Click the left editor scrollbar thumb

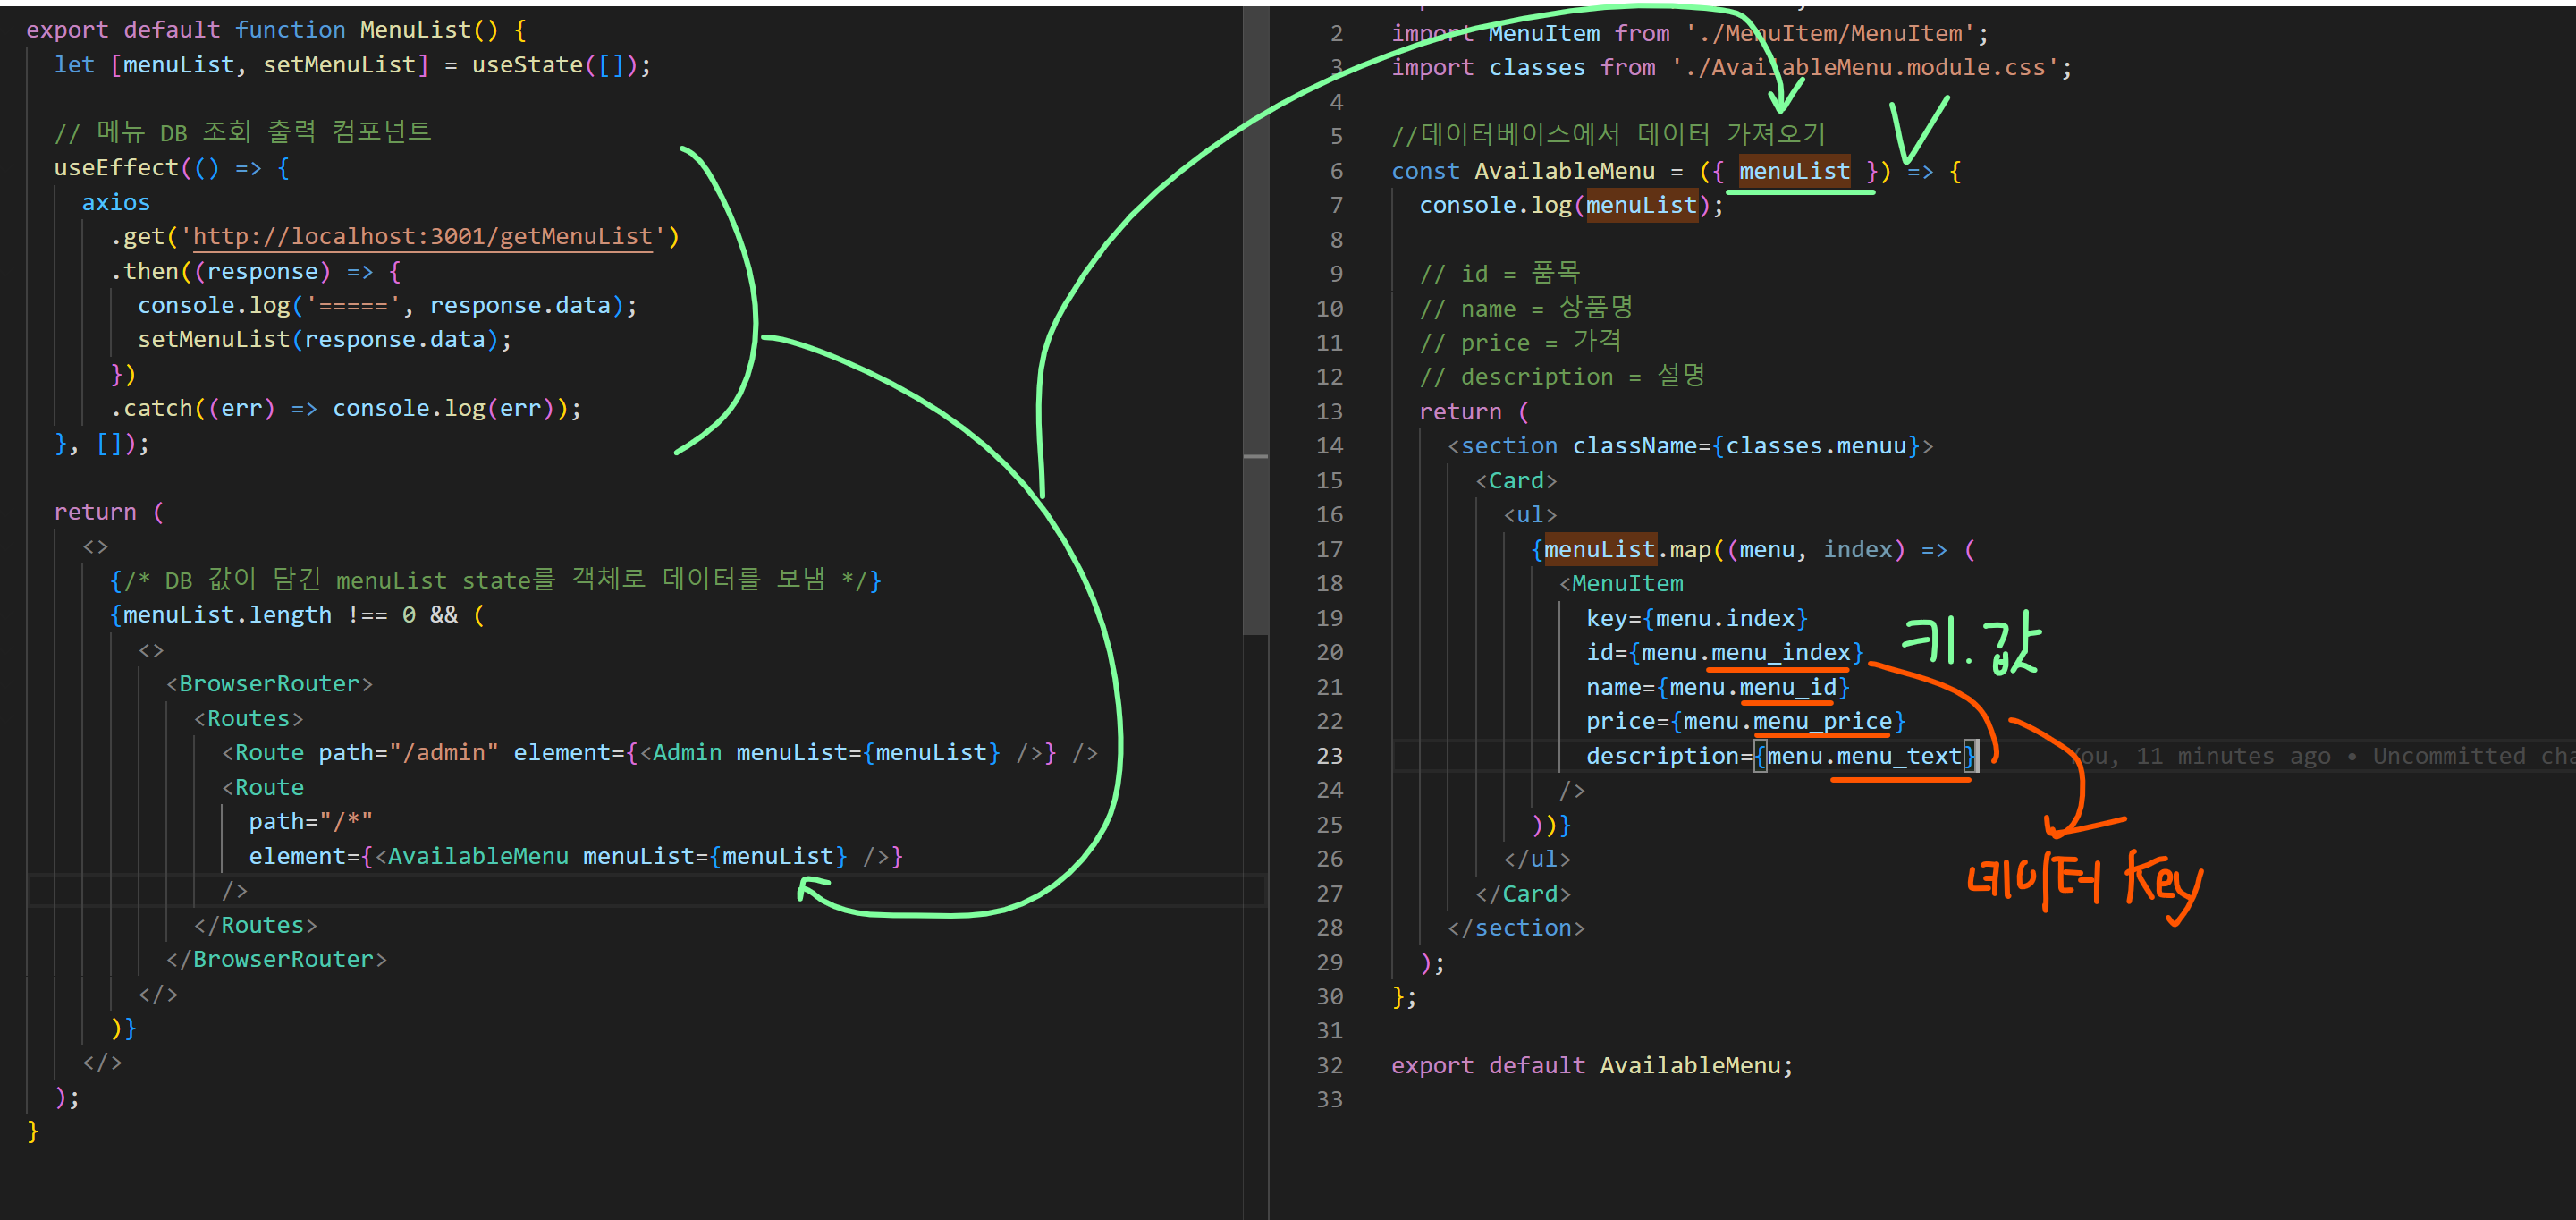(1255, 300)
